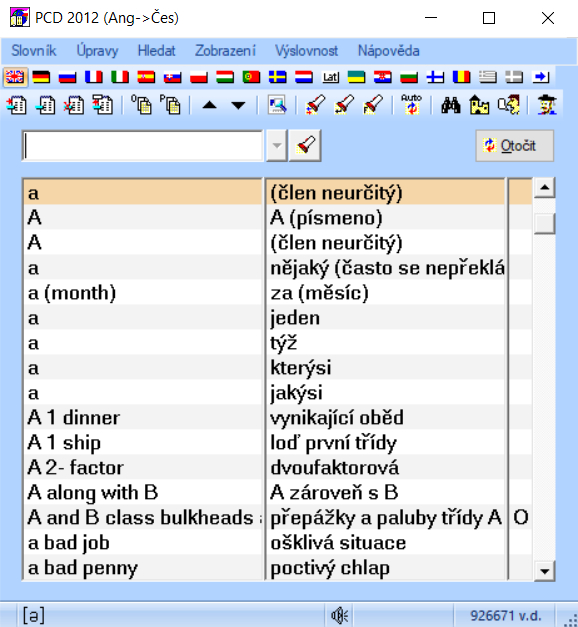Select the Latin 'Lat' dictionary icon
578x627 pixels.
330,77
